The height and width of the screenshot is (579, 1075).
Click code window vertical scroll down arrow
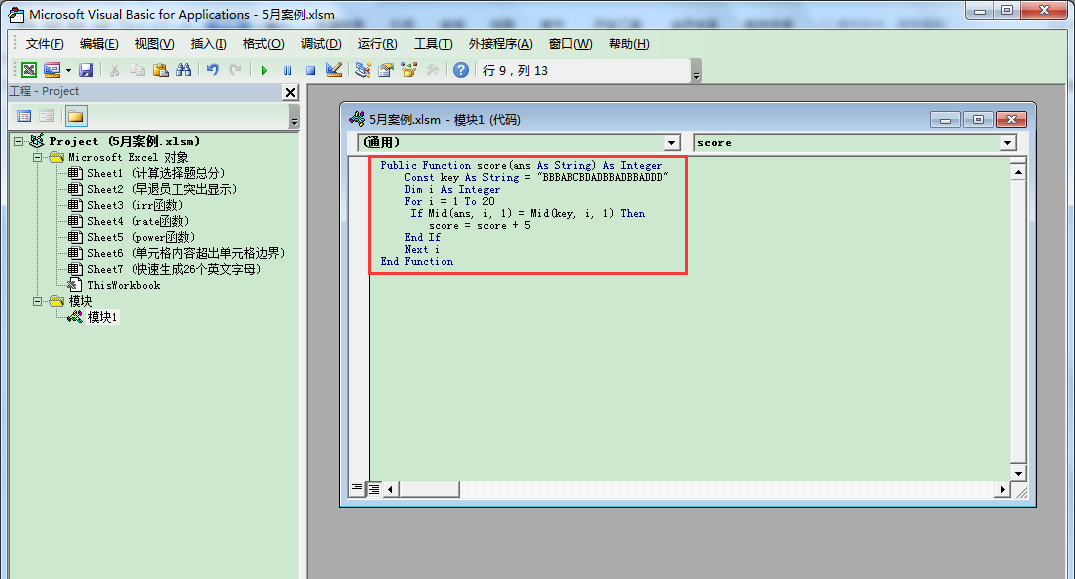tap(1018, 473)
